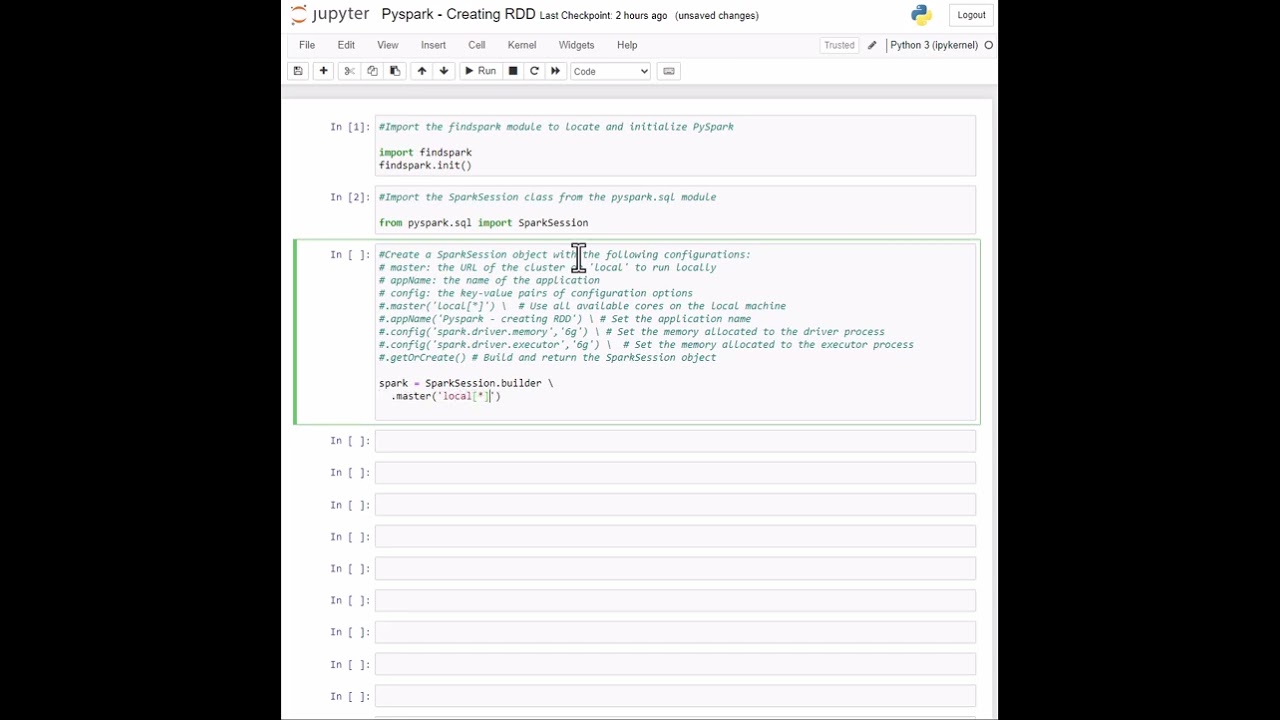The width and height of the screenshot is (1280, 720).
Task: Open the command palette keyboard icon
Action: point(669,71)
